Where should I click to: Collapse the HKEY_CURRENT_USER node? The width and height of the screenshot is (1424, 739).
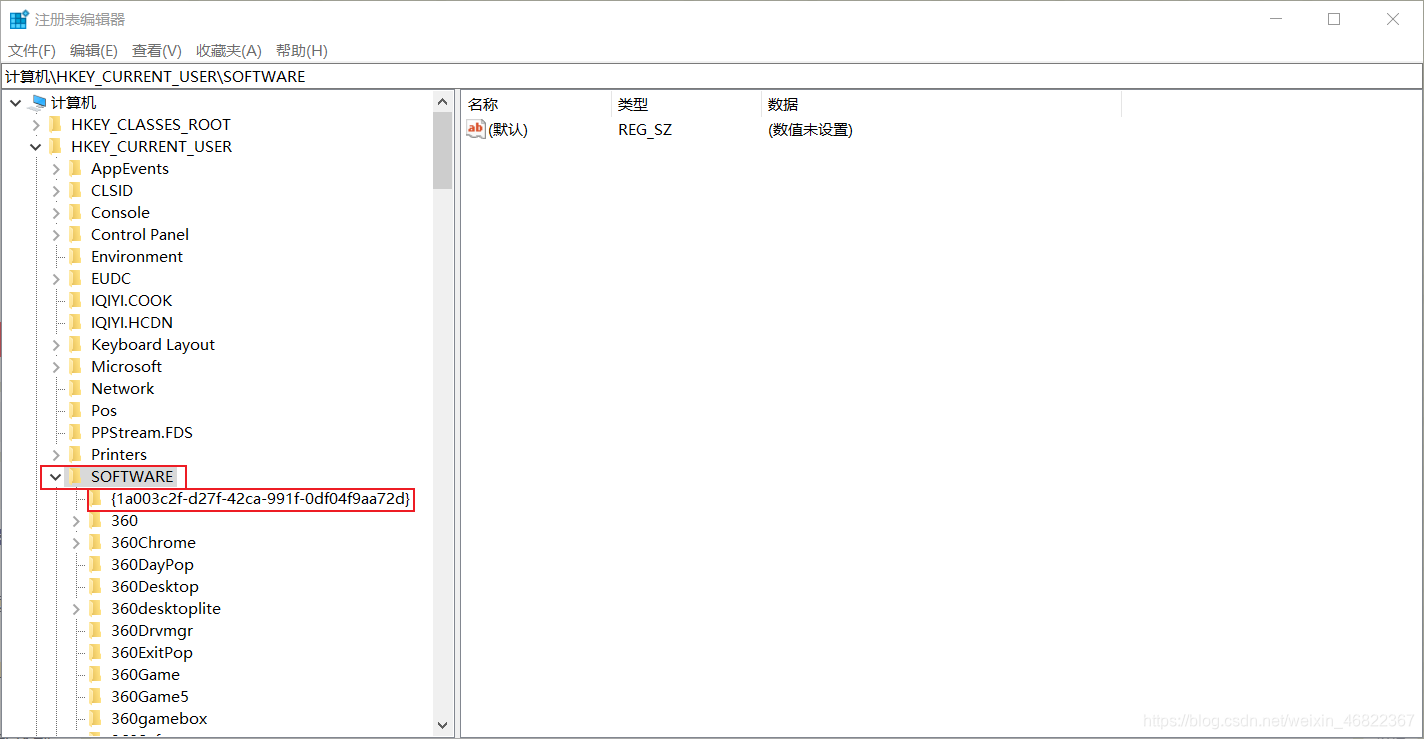point(35,145)
